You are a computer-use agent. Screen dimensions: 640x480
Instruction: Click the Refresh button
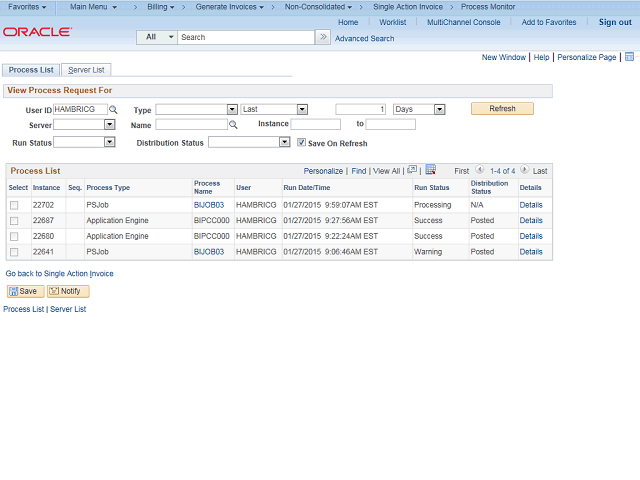(x=502, y=109)
